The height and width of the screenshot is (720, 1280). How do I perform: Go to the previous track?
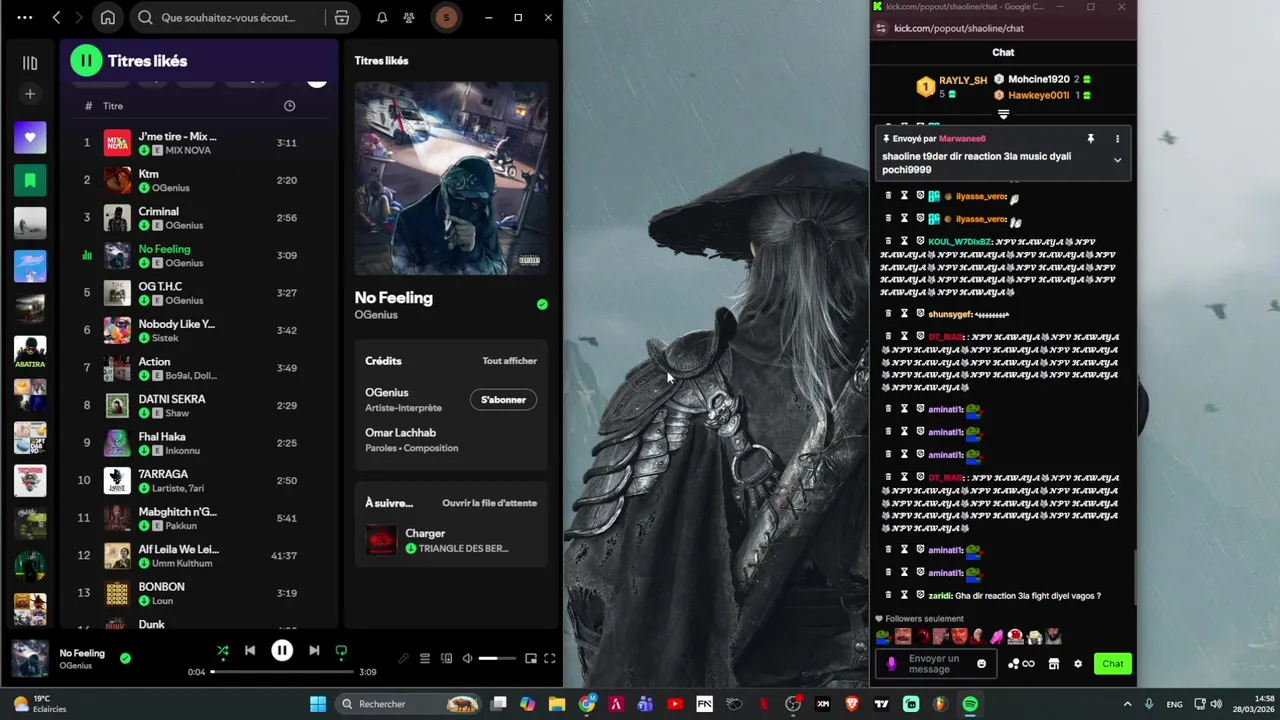(250, 651)
